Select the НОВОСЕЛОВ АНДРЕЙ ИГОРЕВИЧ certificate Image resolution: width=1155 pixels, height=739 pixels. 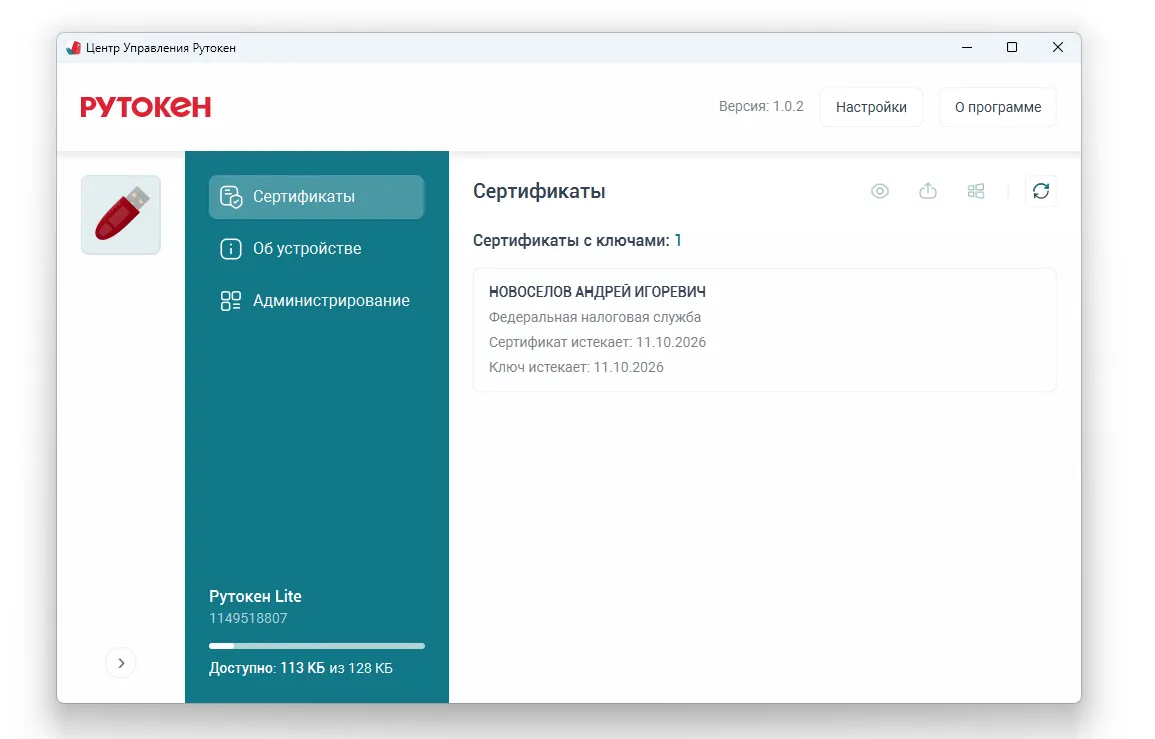pos(765,329)
